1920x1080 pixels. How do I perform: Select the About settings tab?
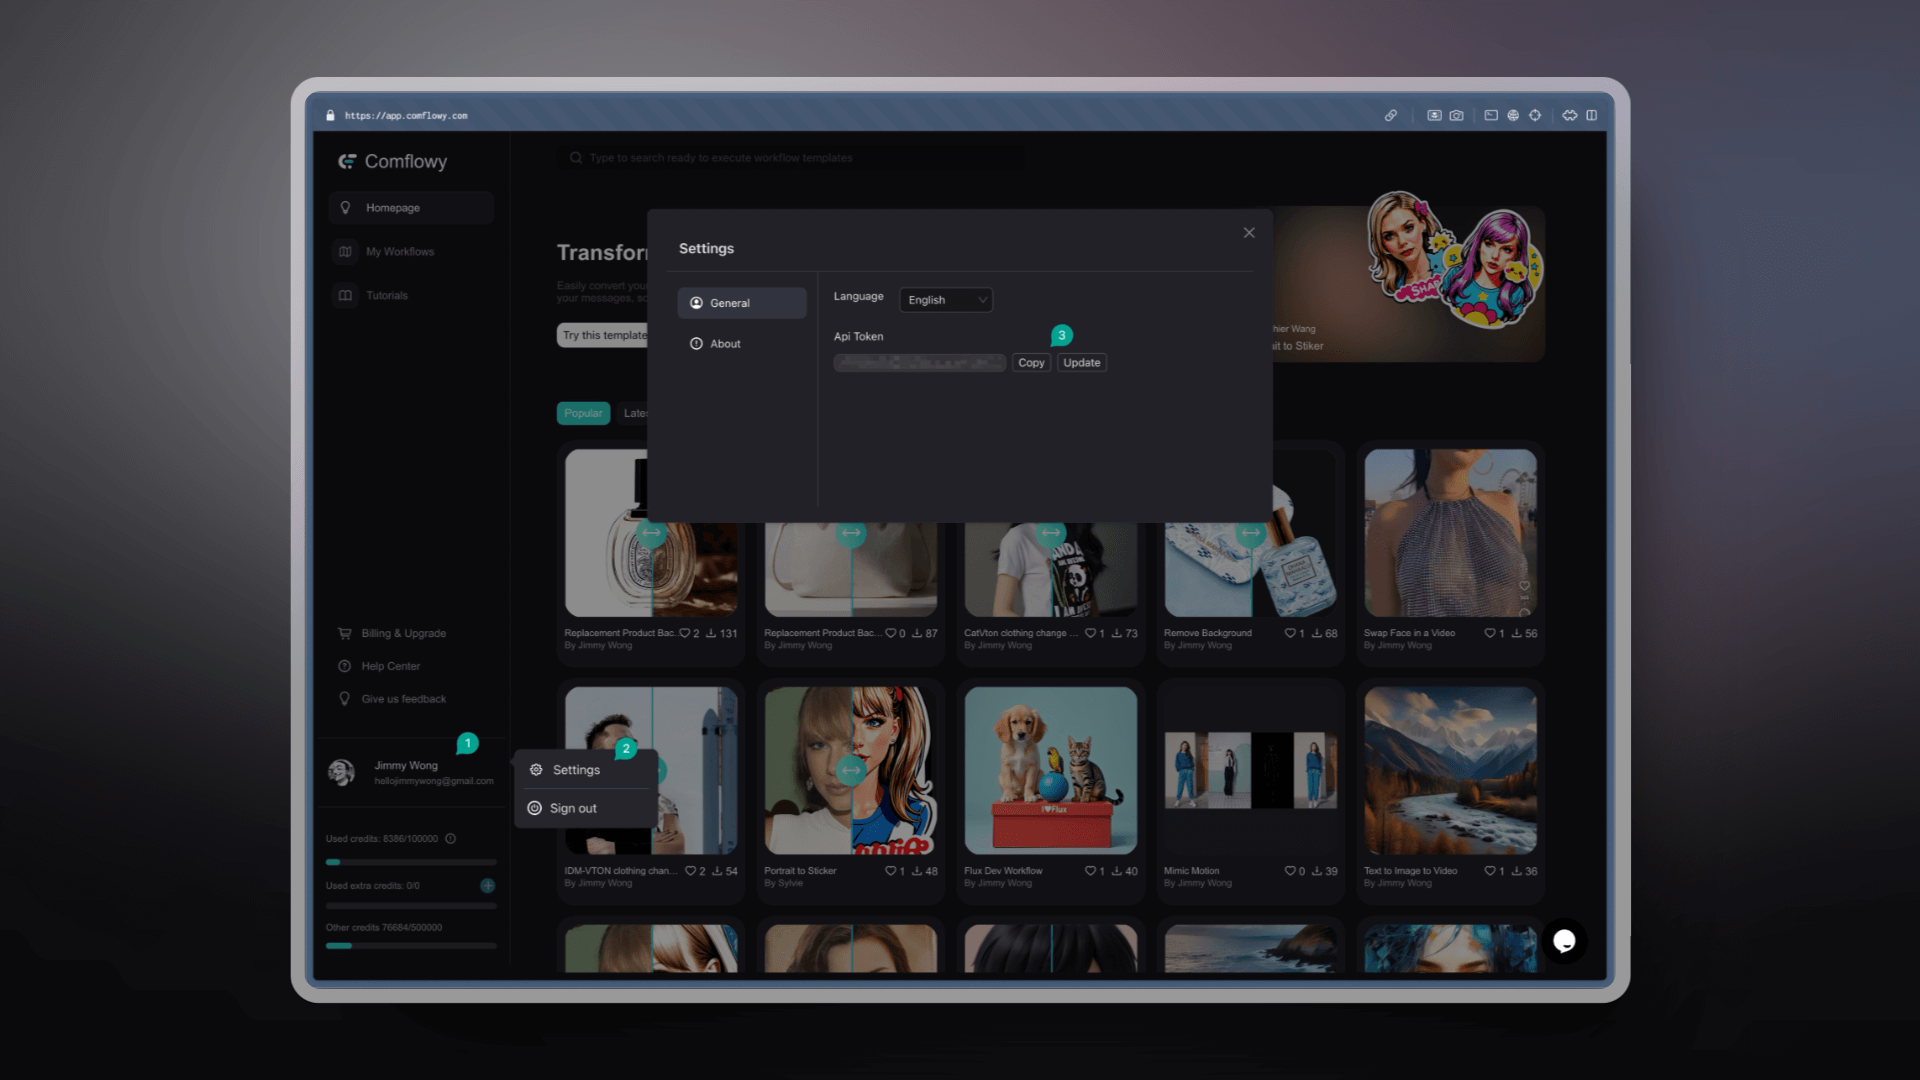pyautogui.click(x=742, y=344)
